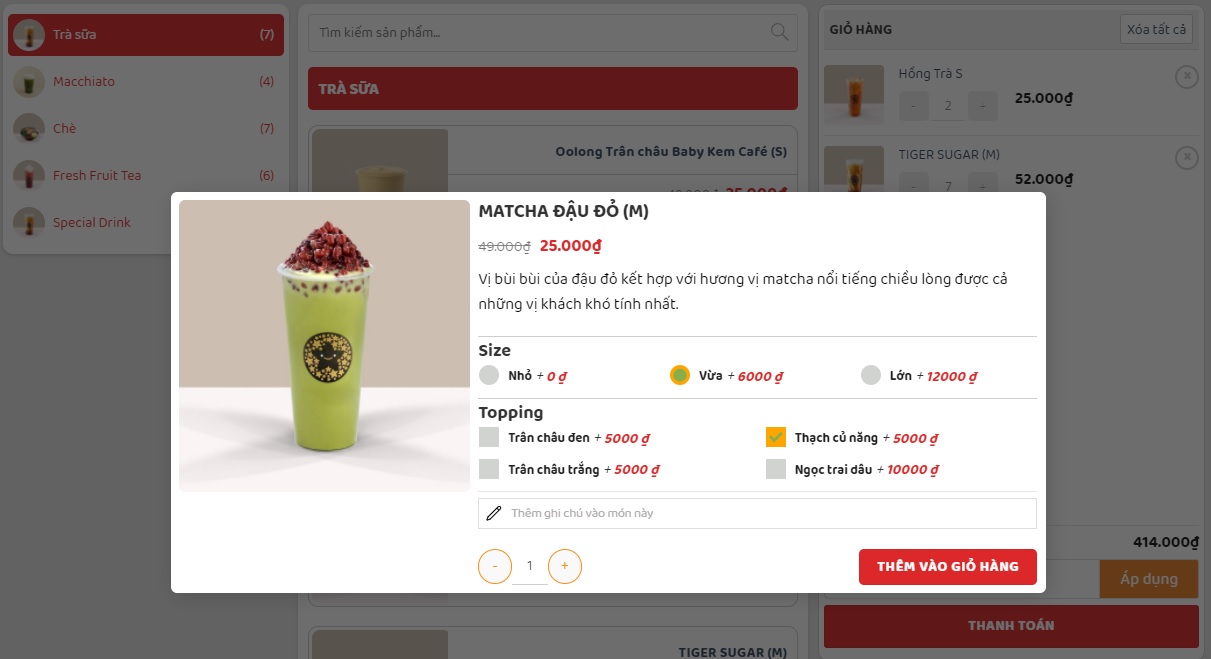Click the search magnifier icon
1211x659 pixels.
780,32
